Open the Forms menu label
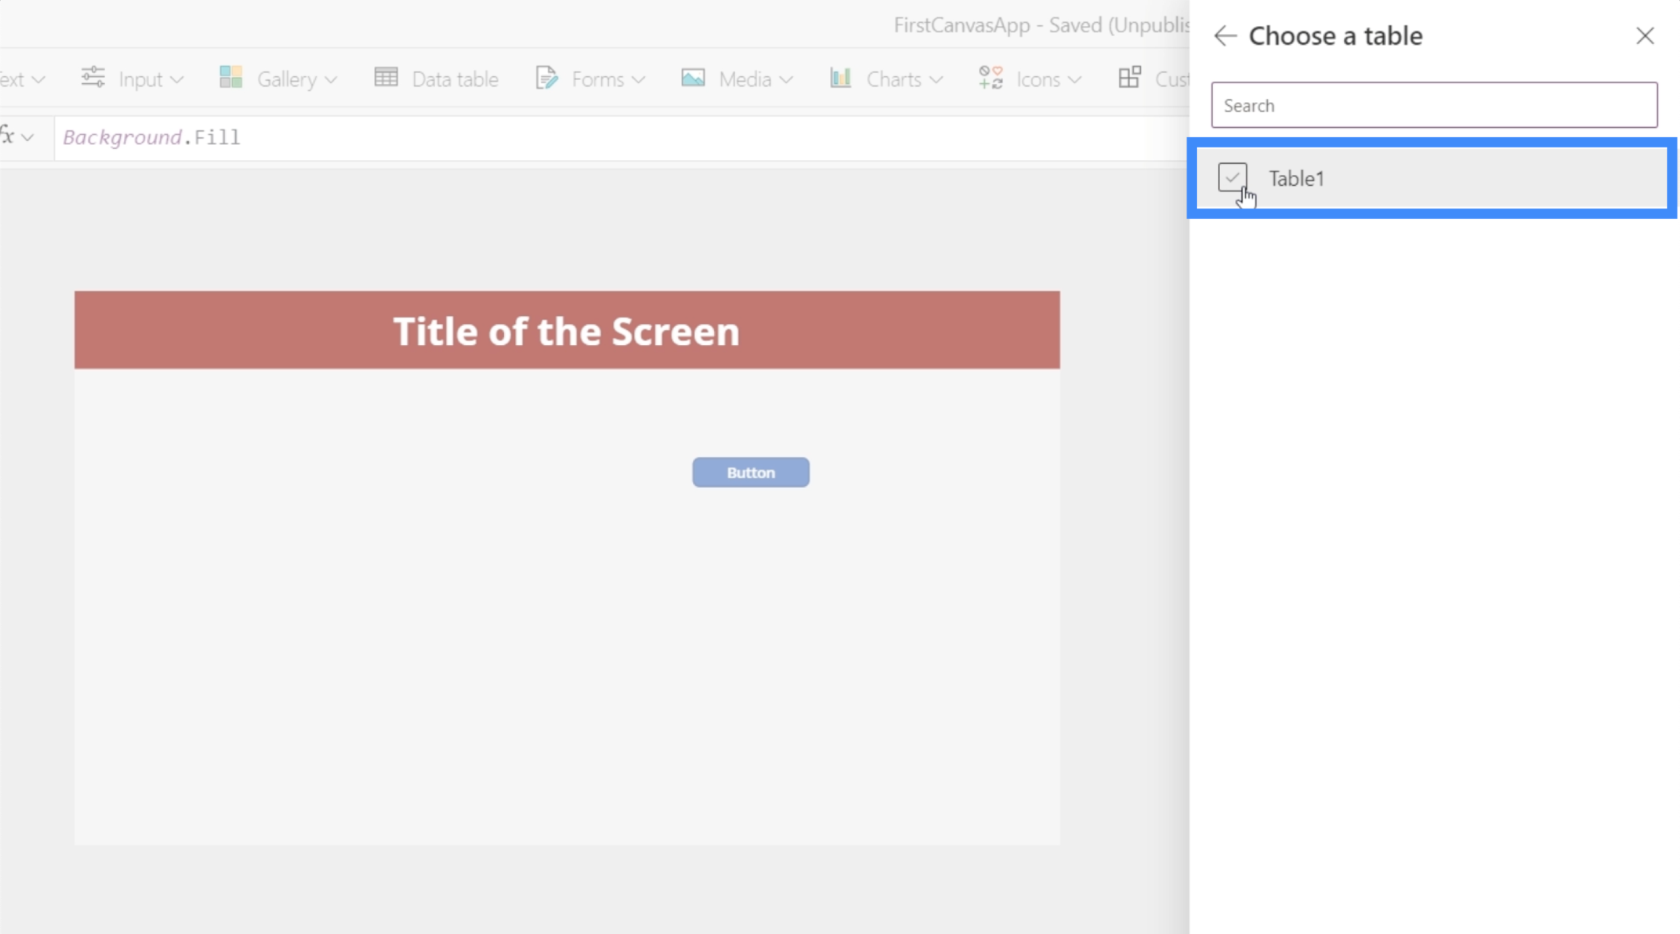 pos(598,79)
